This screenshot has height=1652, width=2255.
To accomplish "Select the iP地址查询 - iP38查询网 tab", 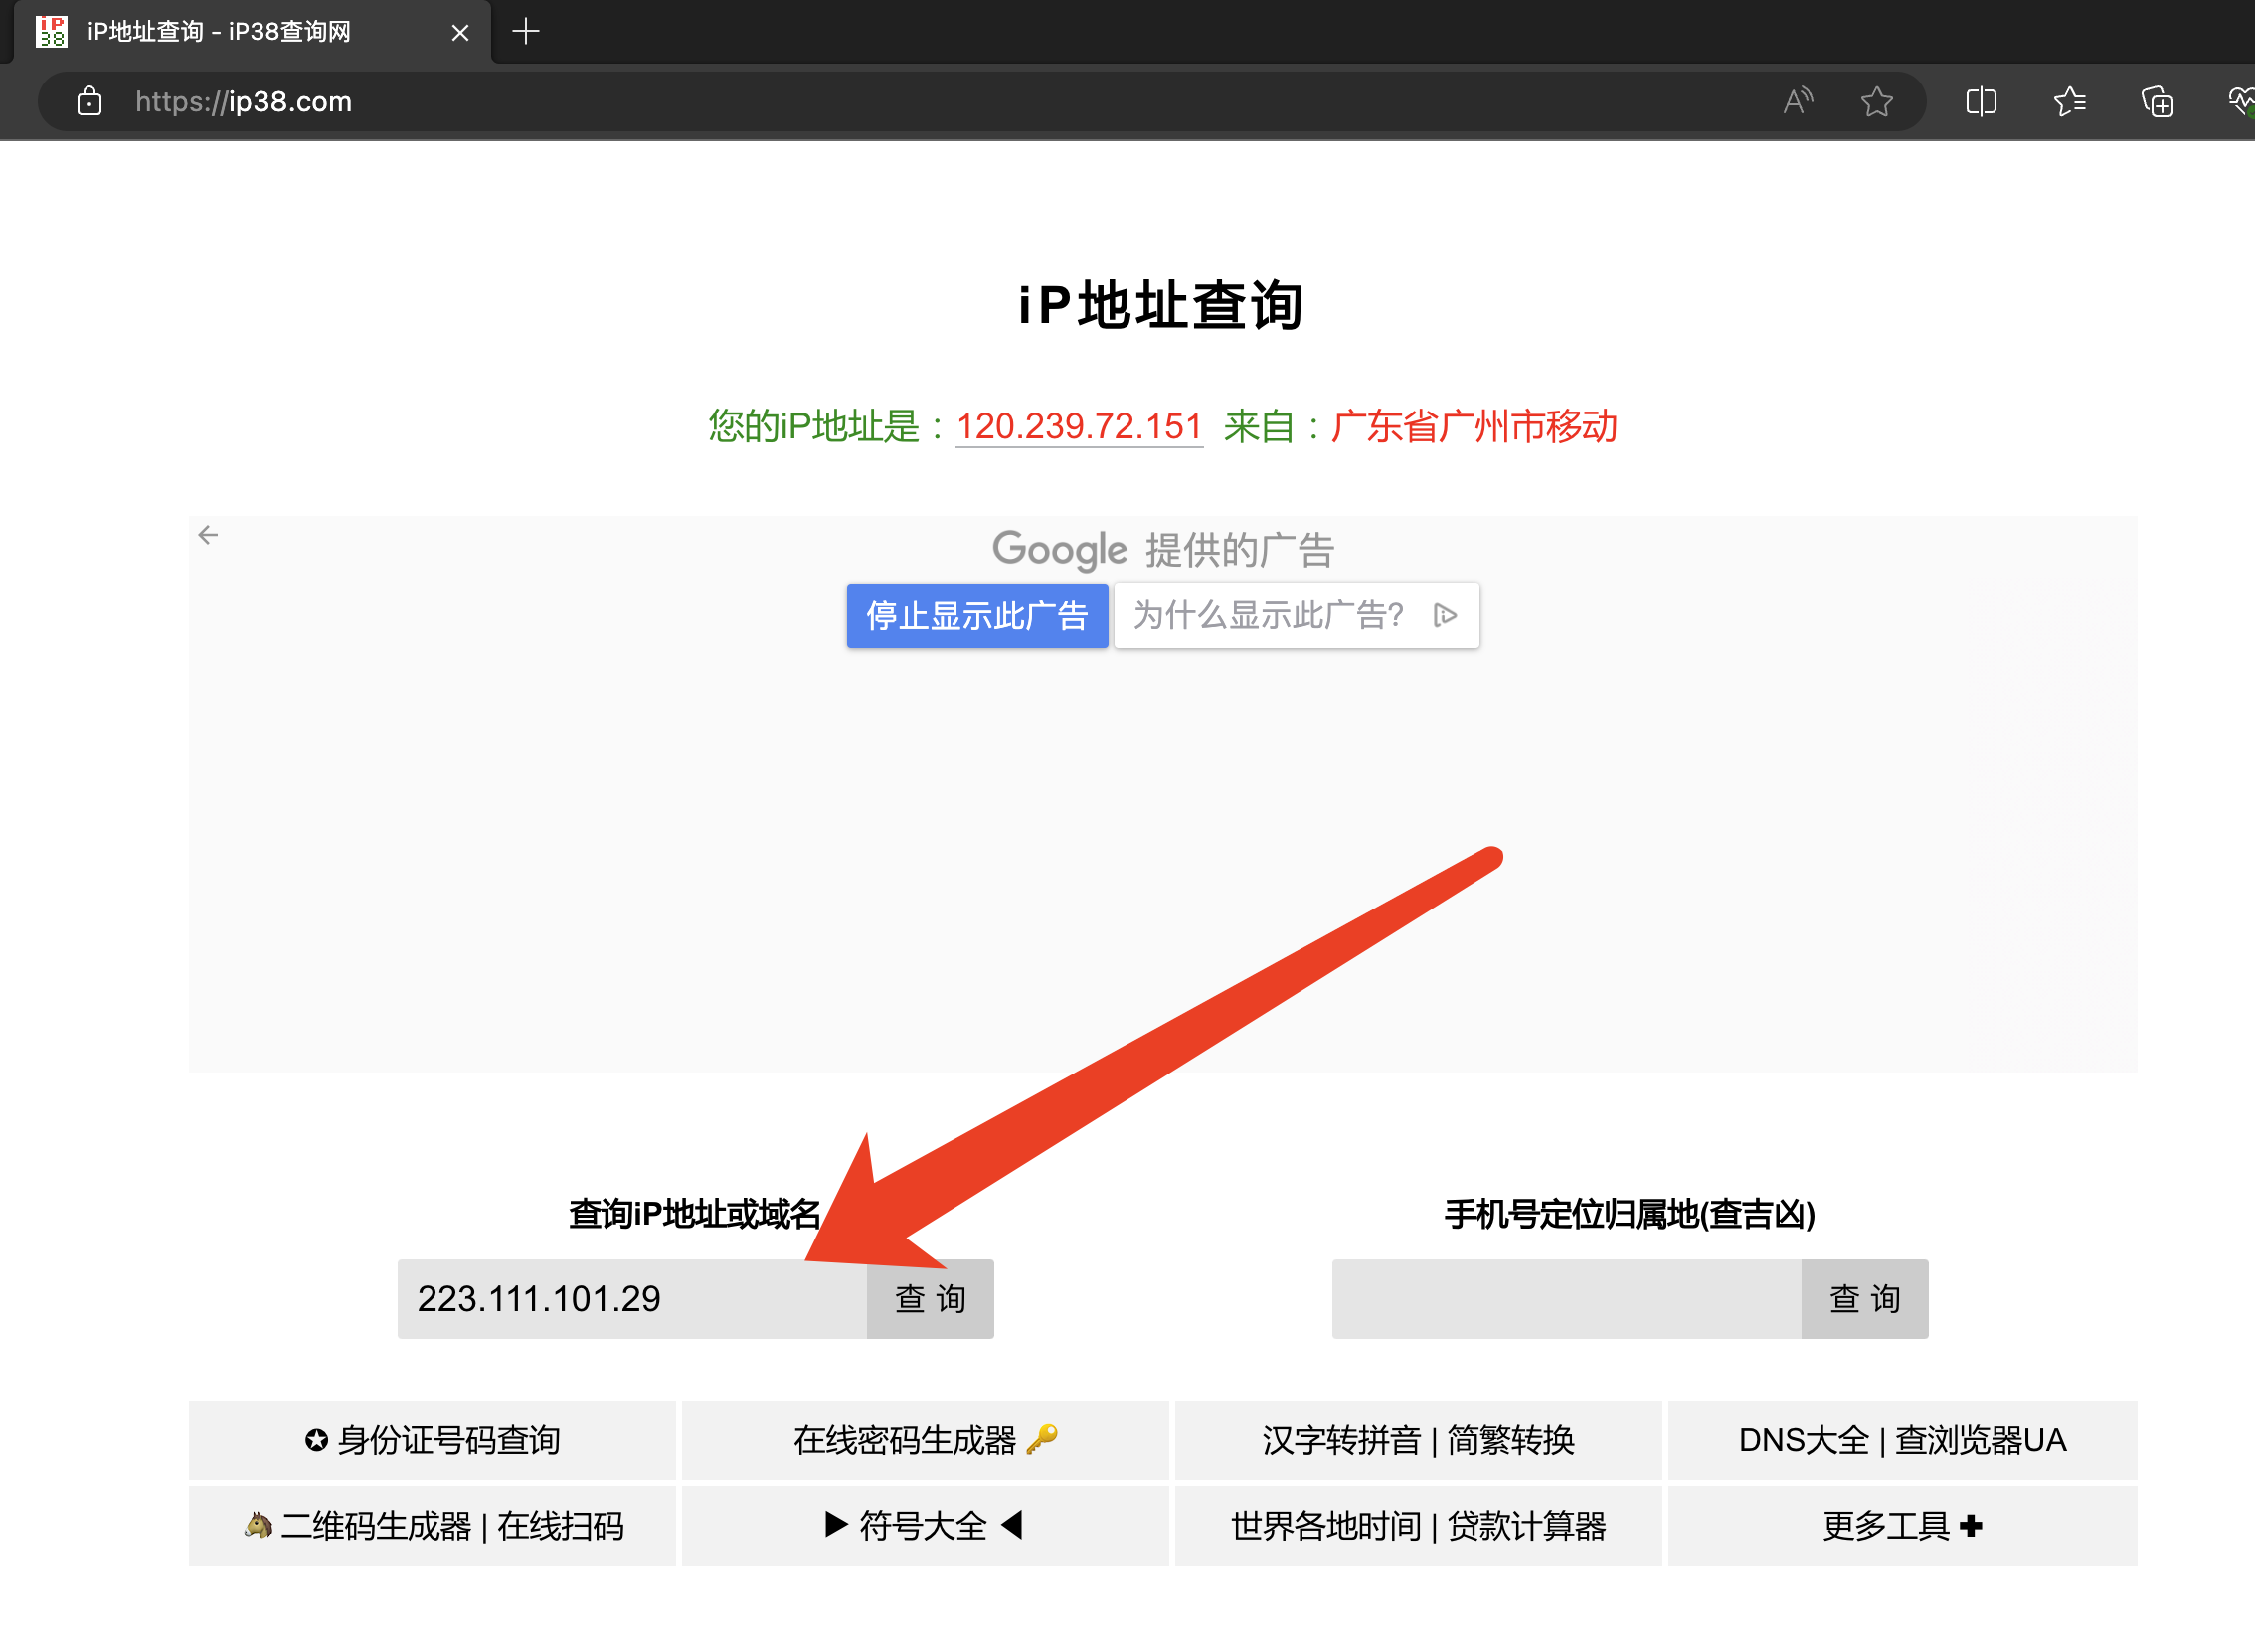I will (x=220, y=32).
